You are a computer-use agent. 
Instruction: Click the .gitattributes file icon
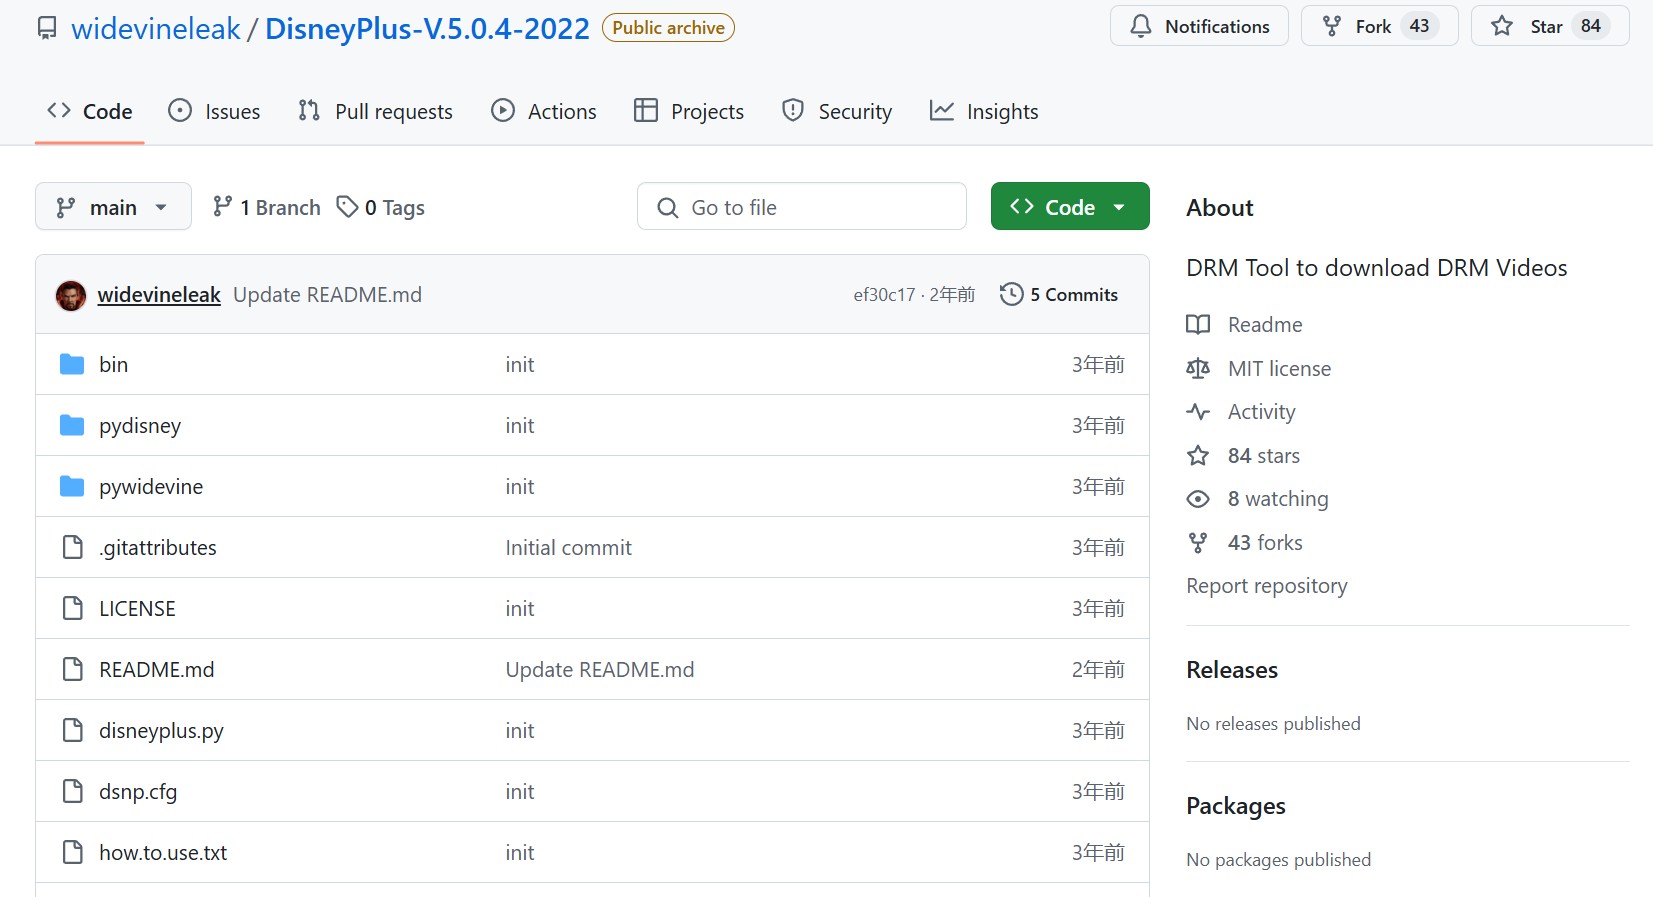pyautogui.click(x=73, y=547)
